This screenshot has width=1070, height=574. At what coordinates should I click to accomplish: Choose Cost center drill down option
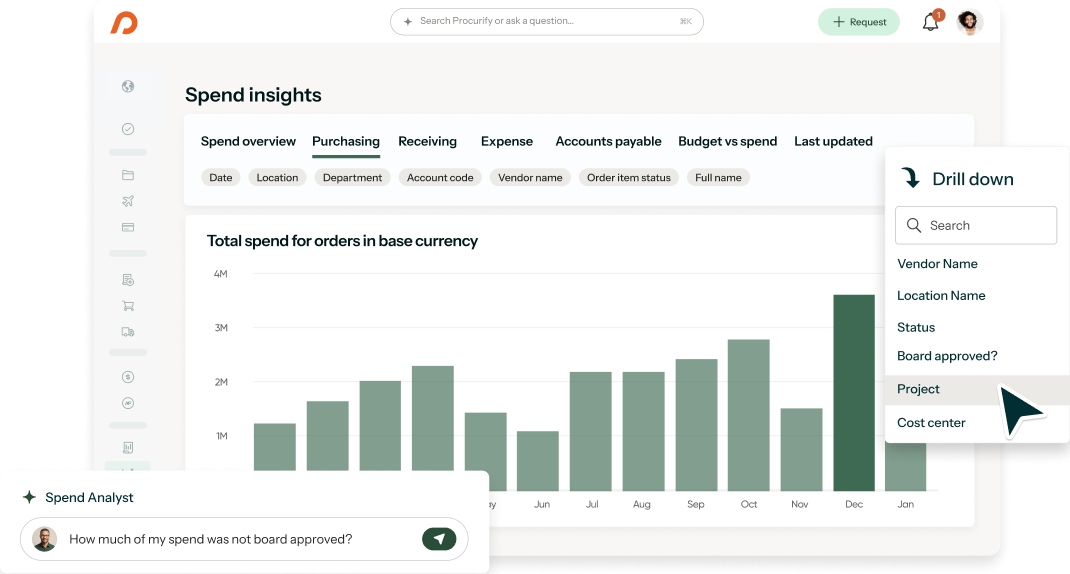pyautogui.click(x=931, y=422)
